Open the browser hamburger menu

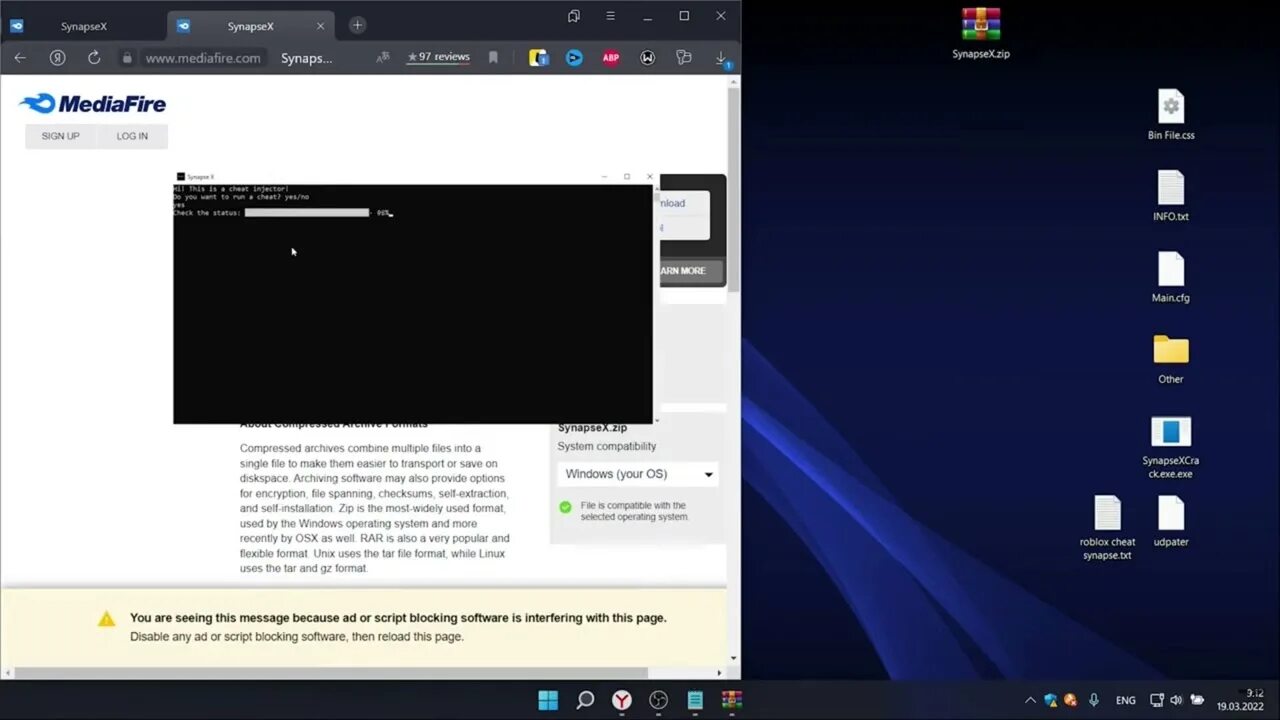click(610, 16)
